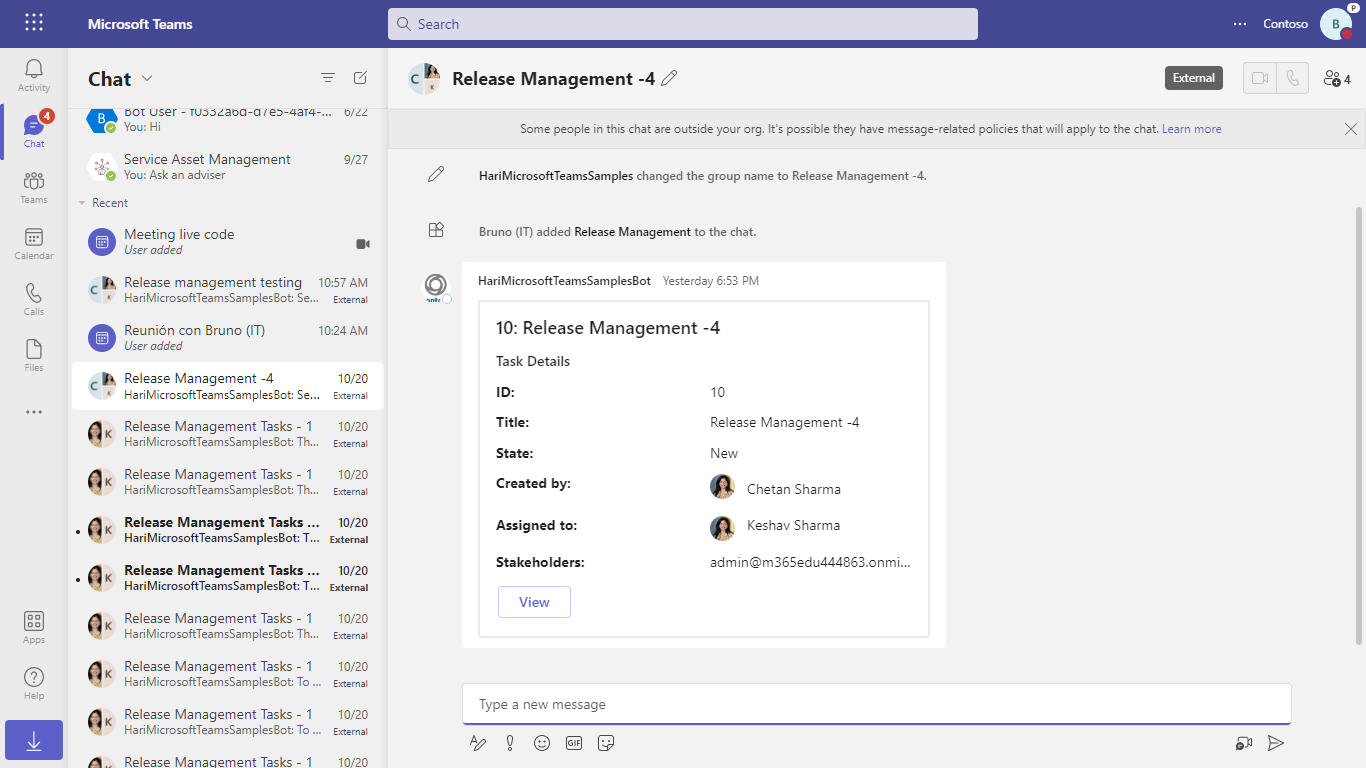This screenshot has width=1366, height=768.
Task: Dismiss the external org notice
Action: [1351, 129]
